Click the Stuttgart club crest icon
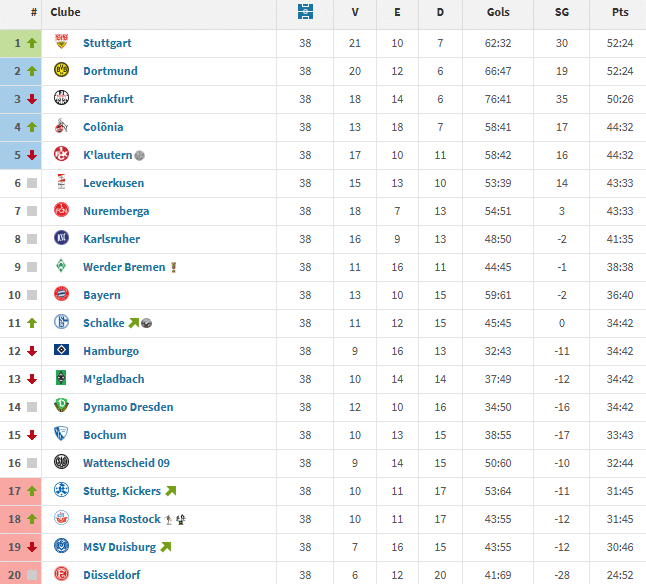646x584 pixels. click(x=61, y=43)
